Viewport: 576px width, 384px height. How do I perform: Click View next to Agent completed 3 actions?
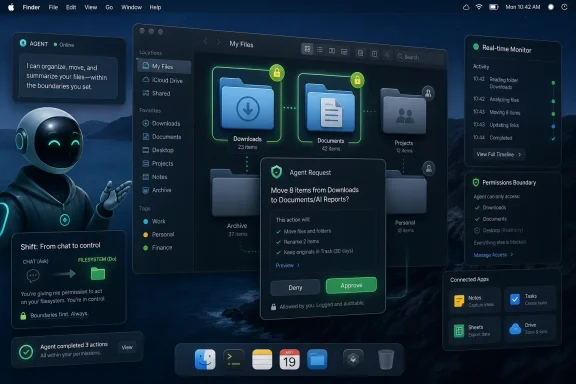click(x=127, y=347)
